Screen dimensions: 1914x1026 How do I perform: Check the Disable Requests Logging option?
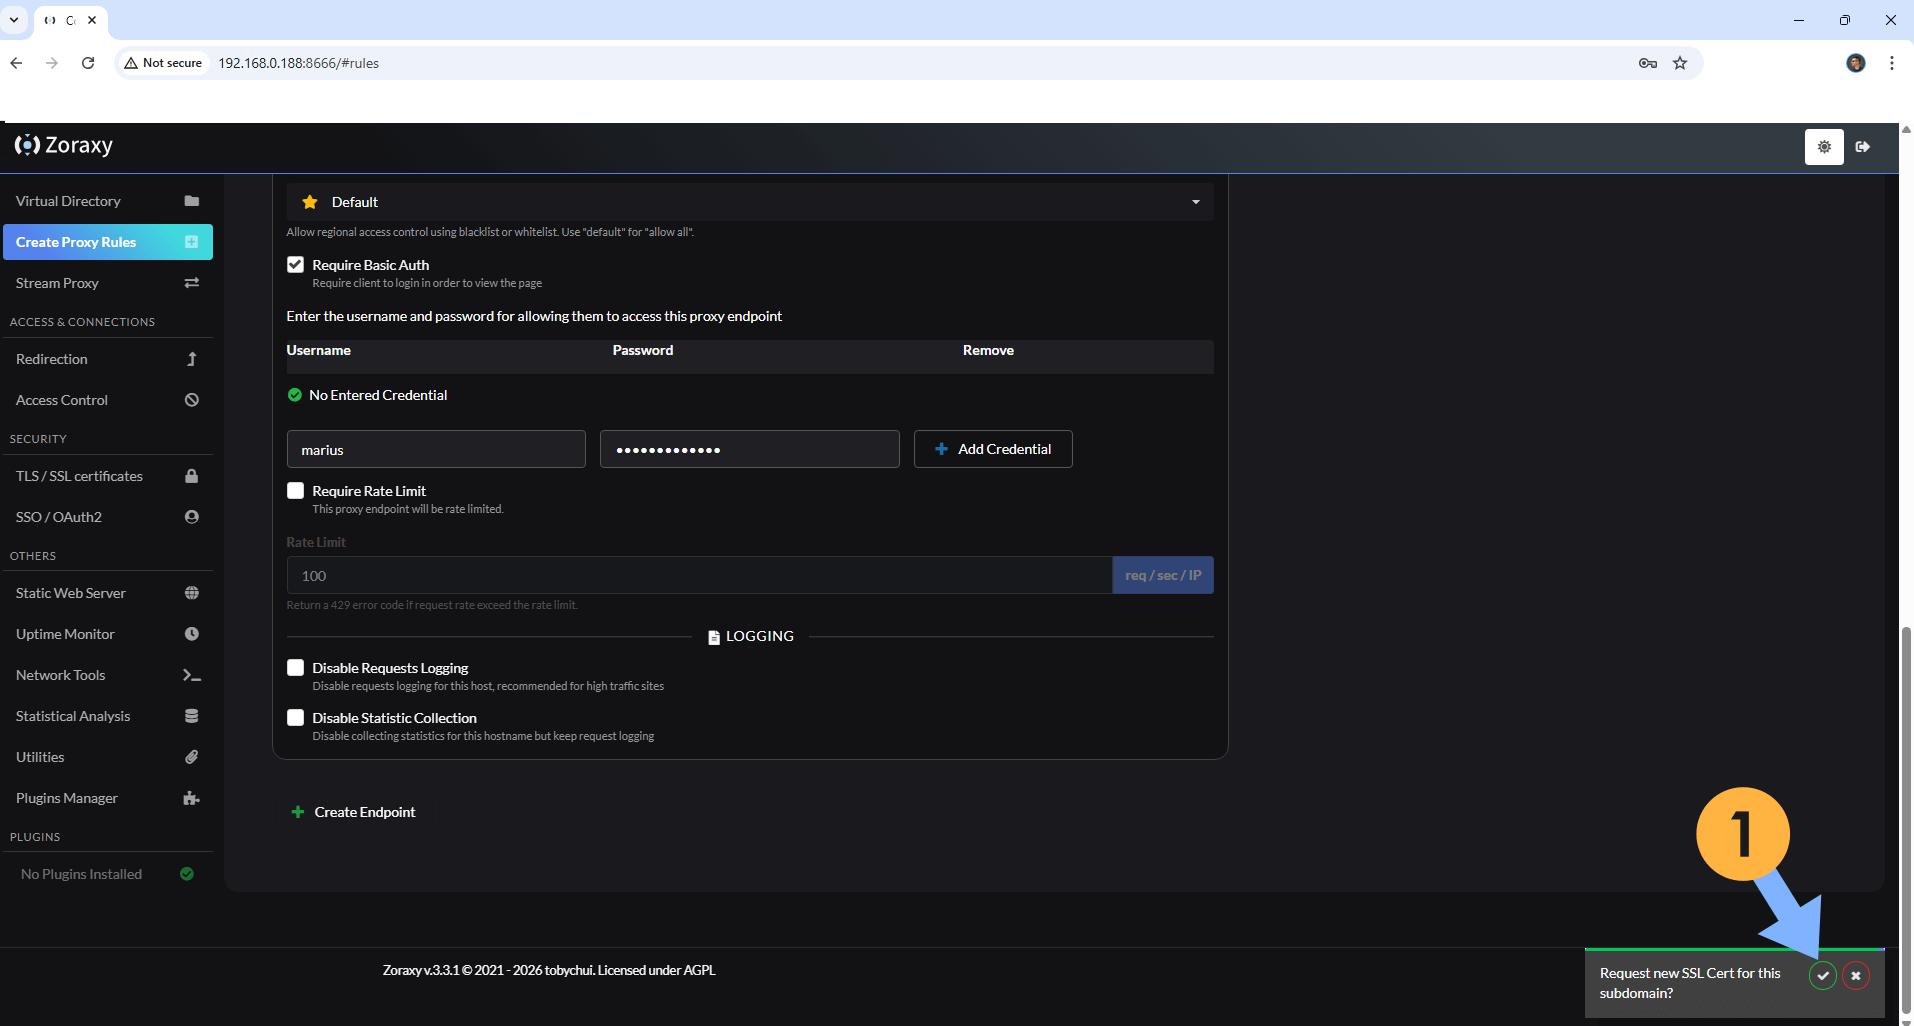pos(295,668)
